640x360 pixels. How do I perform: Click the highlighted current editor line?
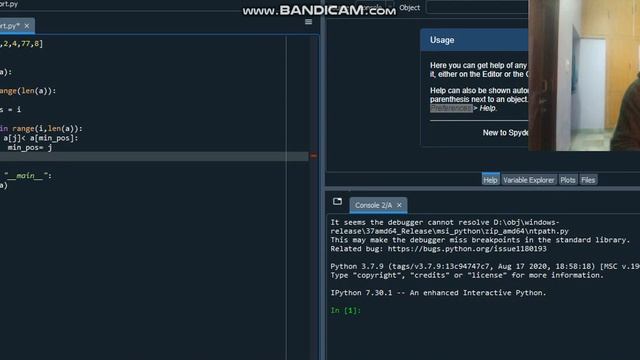[154, 157]
